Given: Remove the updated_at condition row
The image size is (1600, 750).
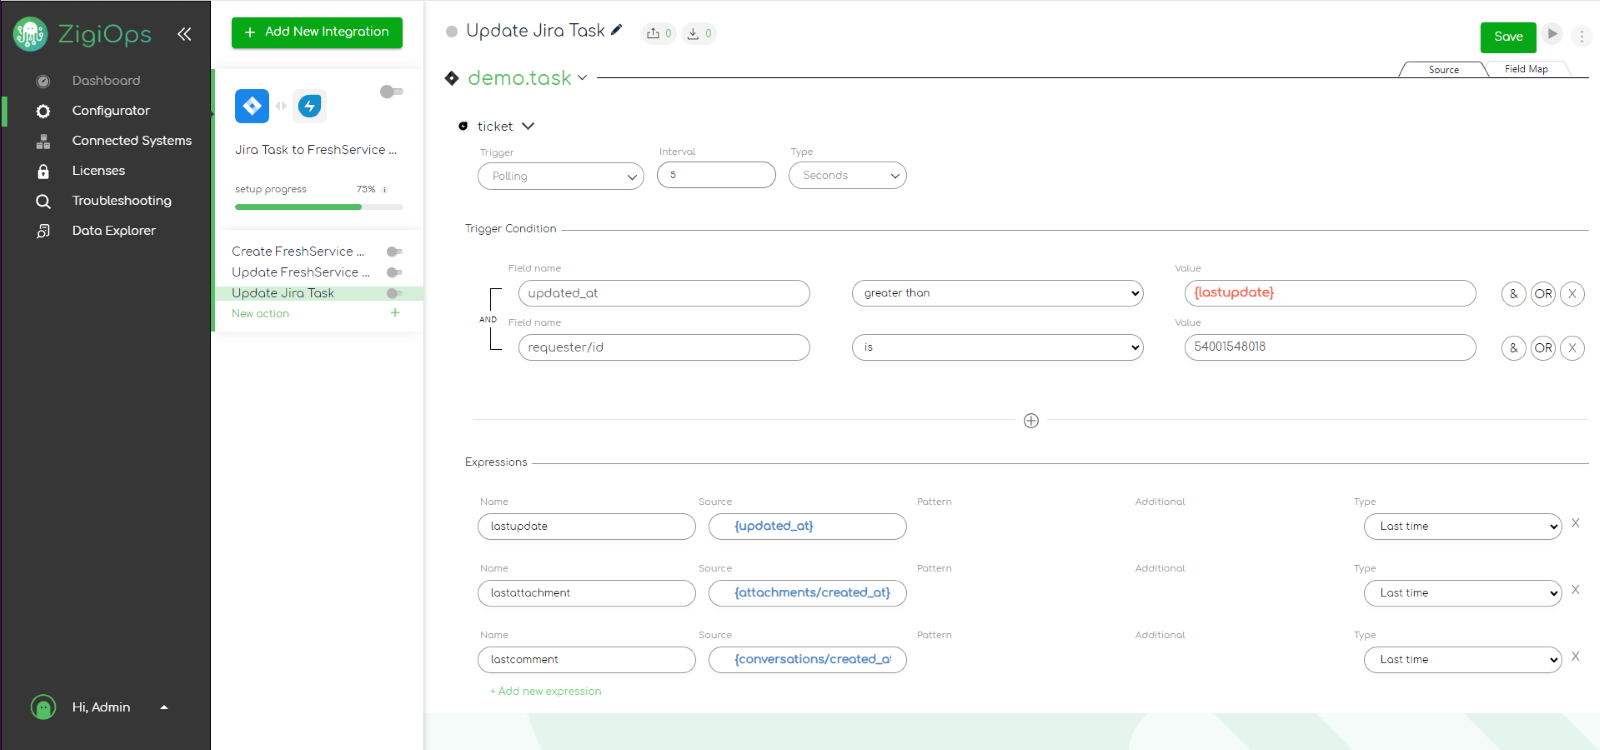Looking at the screenshot, I should click(1573, 294).
